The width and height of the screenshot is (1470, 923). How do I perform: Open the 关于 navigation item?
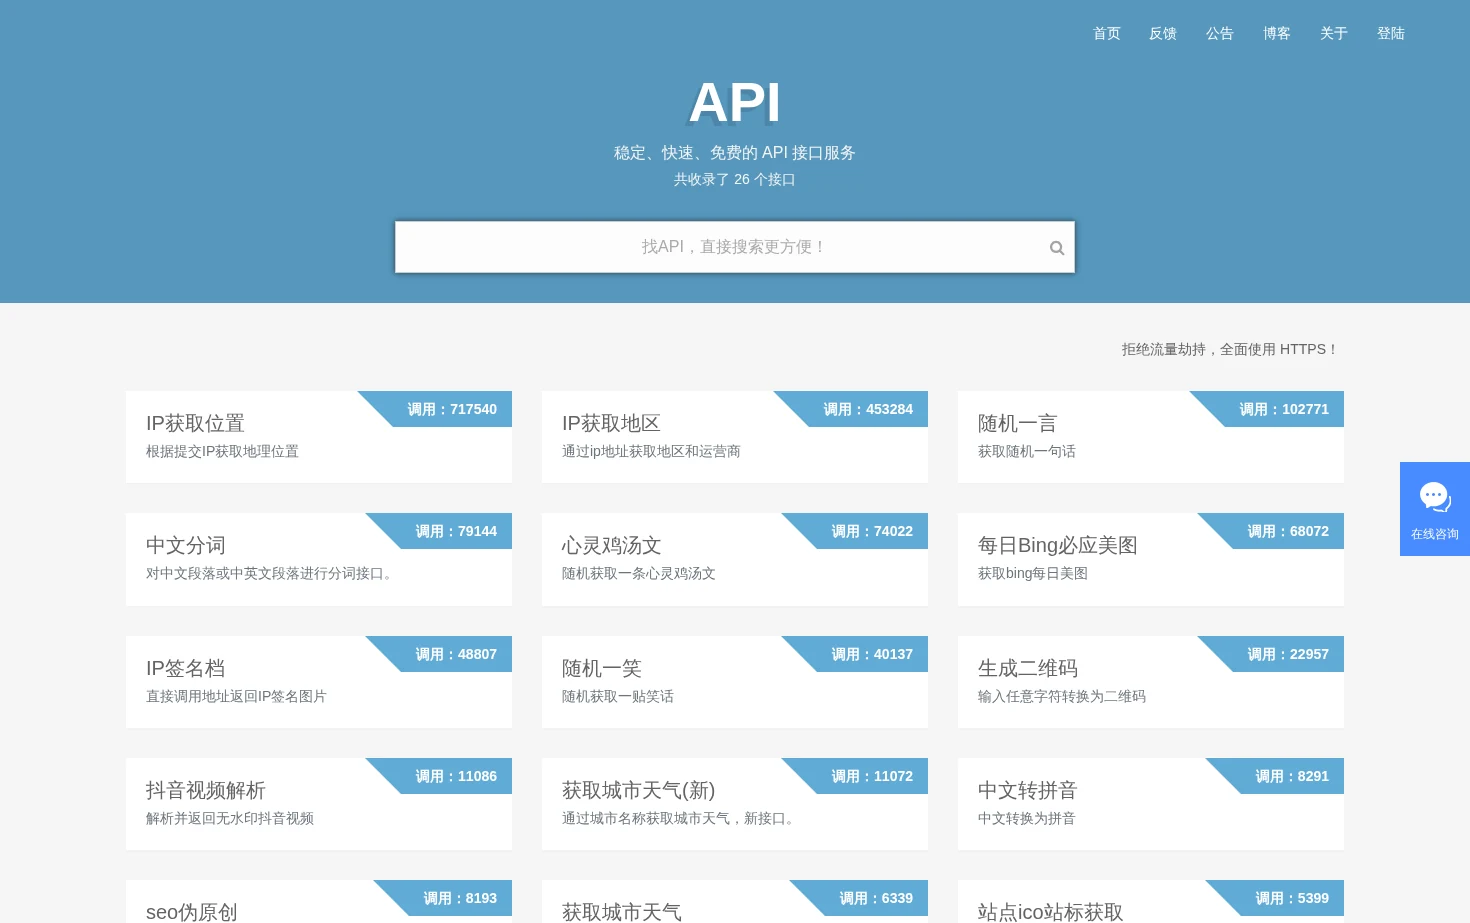[x=1334, y=34]
